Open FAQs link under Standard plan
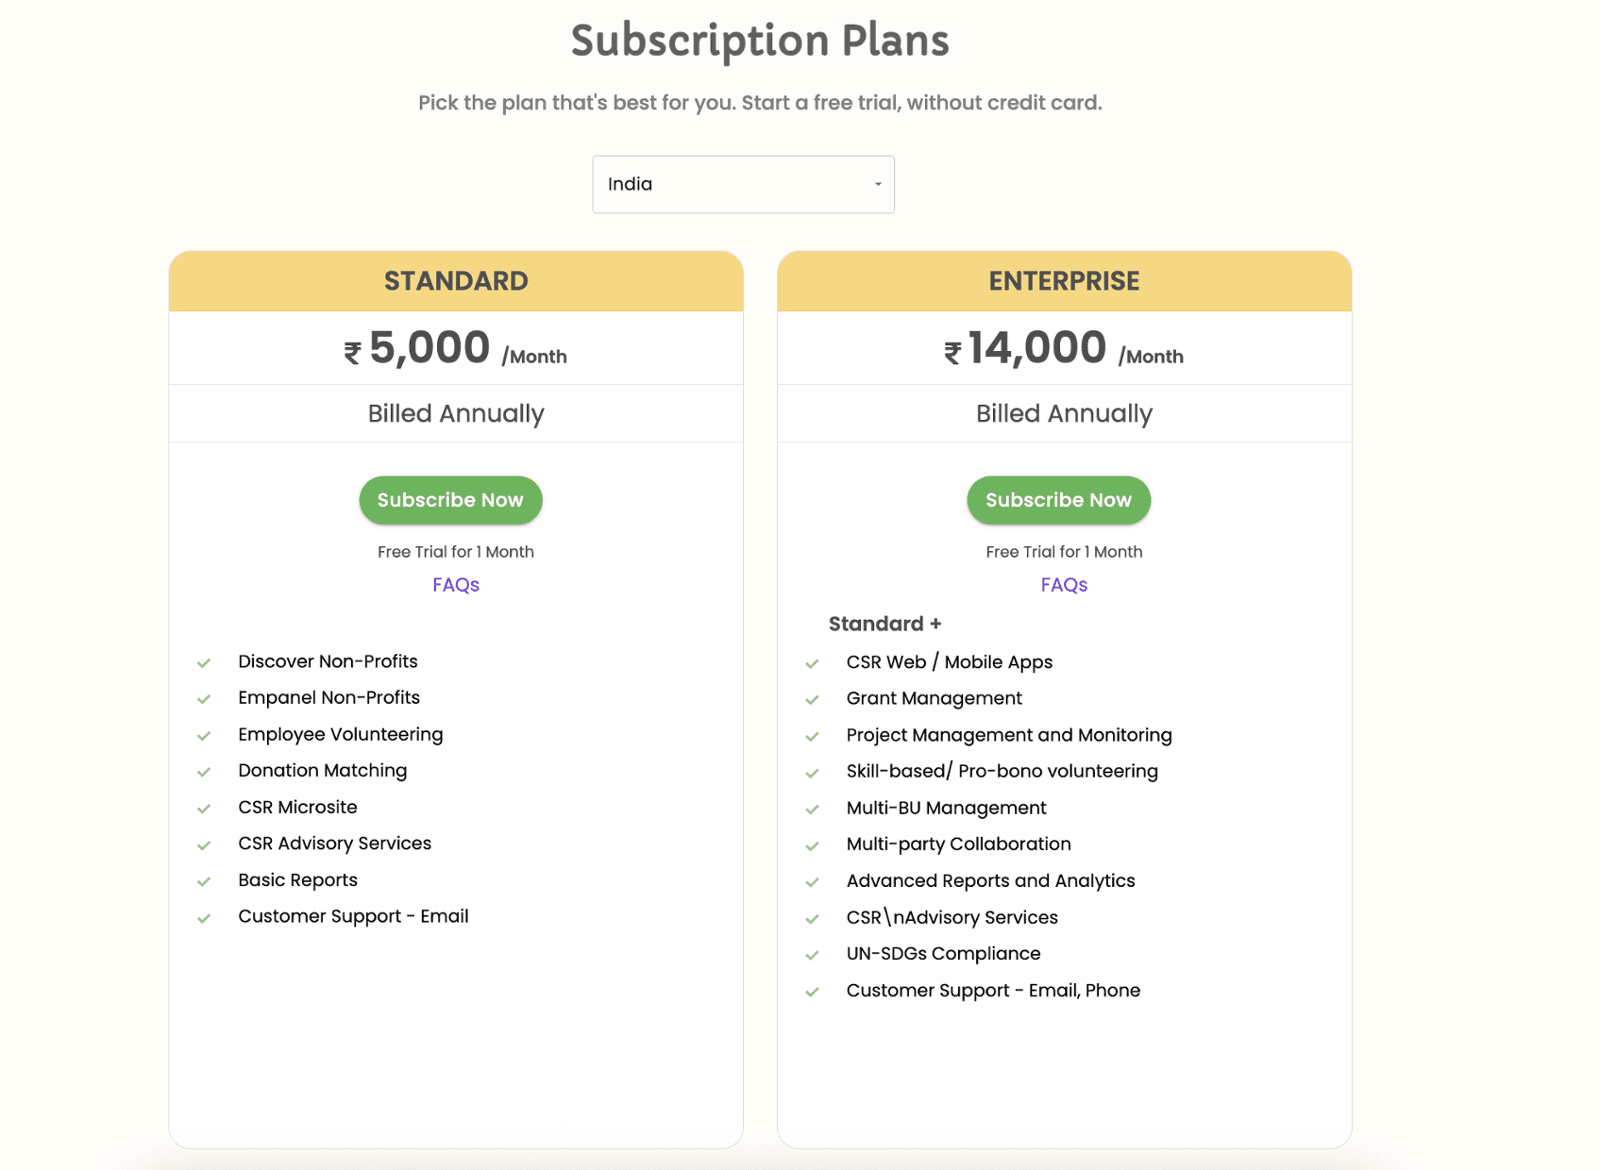The width and height of the screenshot is (1600, 1170). [456, 585]
